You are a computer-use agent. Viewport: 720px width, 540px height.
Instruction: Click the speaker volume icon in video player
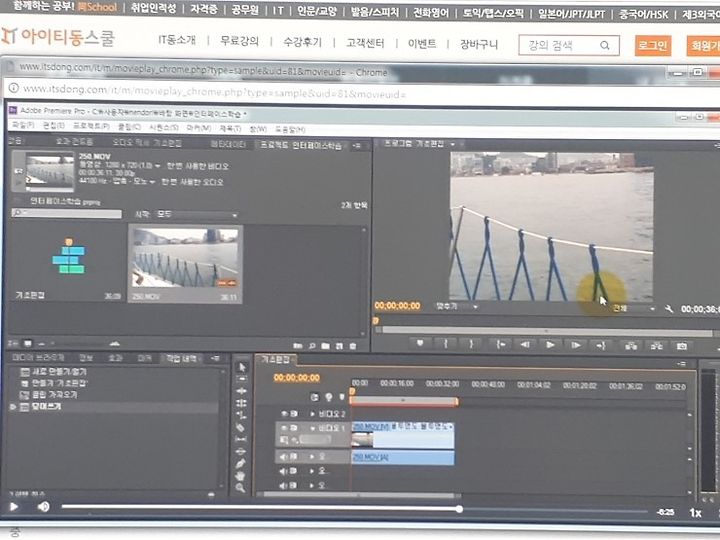[x=44, y=506]
